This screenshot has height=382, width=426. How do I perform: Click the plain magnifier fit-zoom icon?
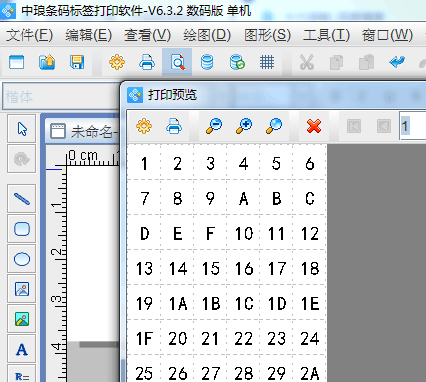(274, 126)
